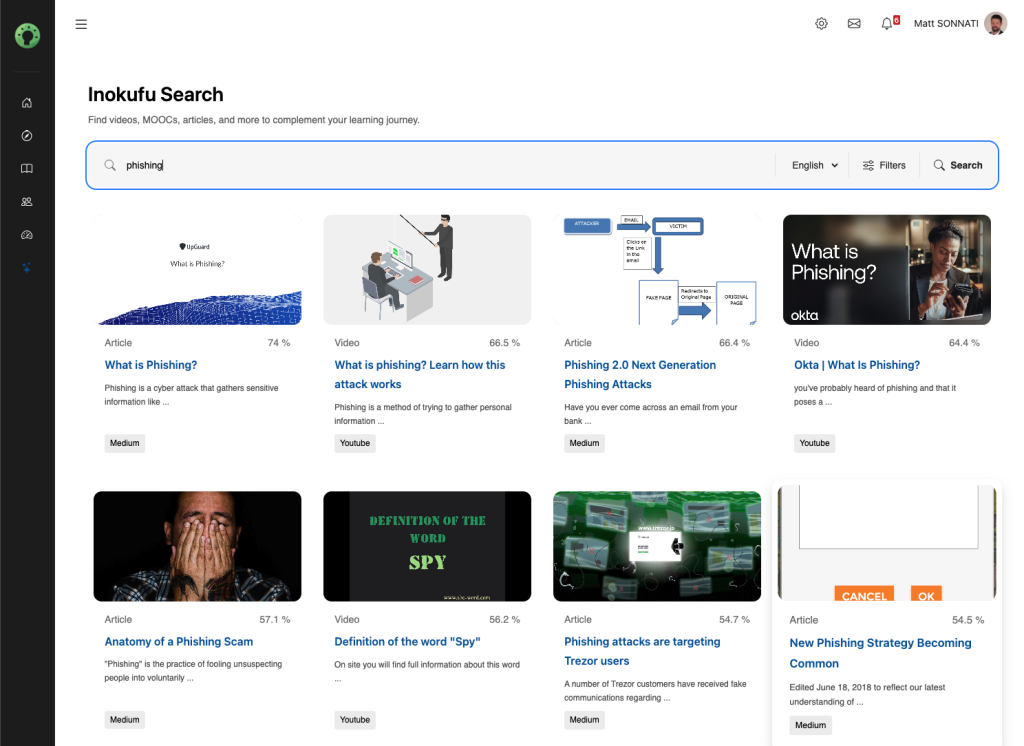The image size is (1024, 746).
Task: Check notifications via the bell icon
Action: coord(888,22)
